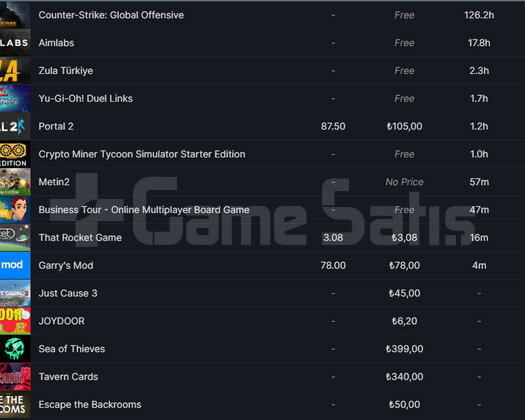Image resolution: width=525 pixels, height=420 pixels.
Task: Select the Zula Türkiye game icon
Action: [15, 71]
